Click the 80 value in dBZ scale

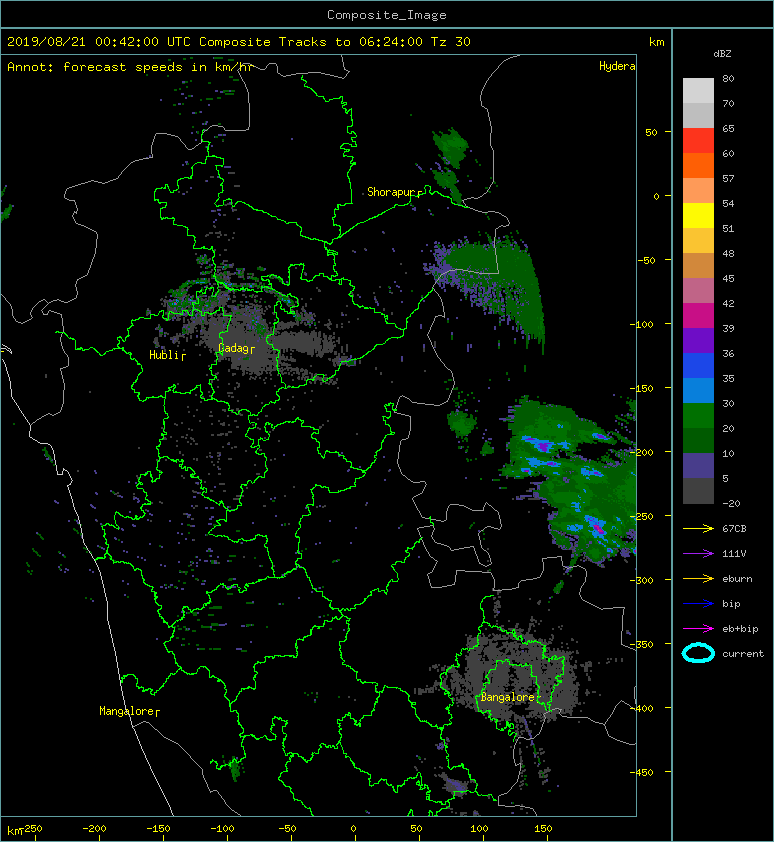728,78
